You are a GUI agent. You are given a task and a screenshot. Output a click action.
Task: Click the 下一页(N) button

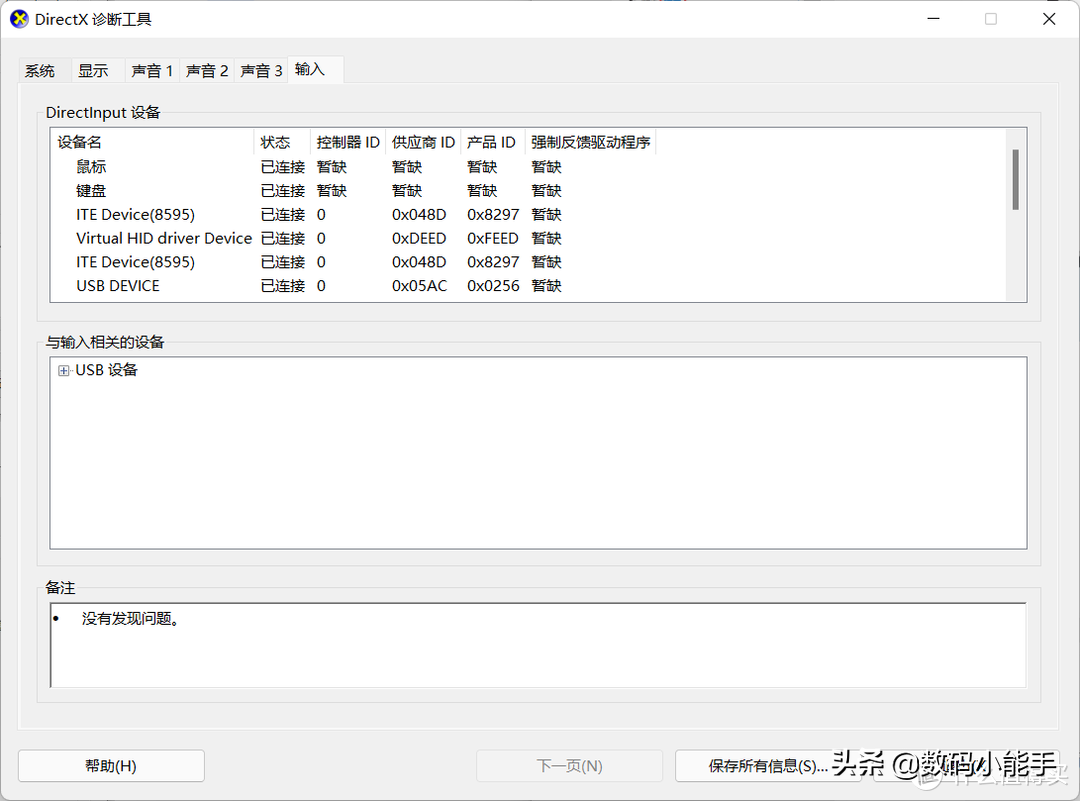coord(569,766)
